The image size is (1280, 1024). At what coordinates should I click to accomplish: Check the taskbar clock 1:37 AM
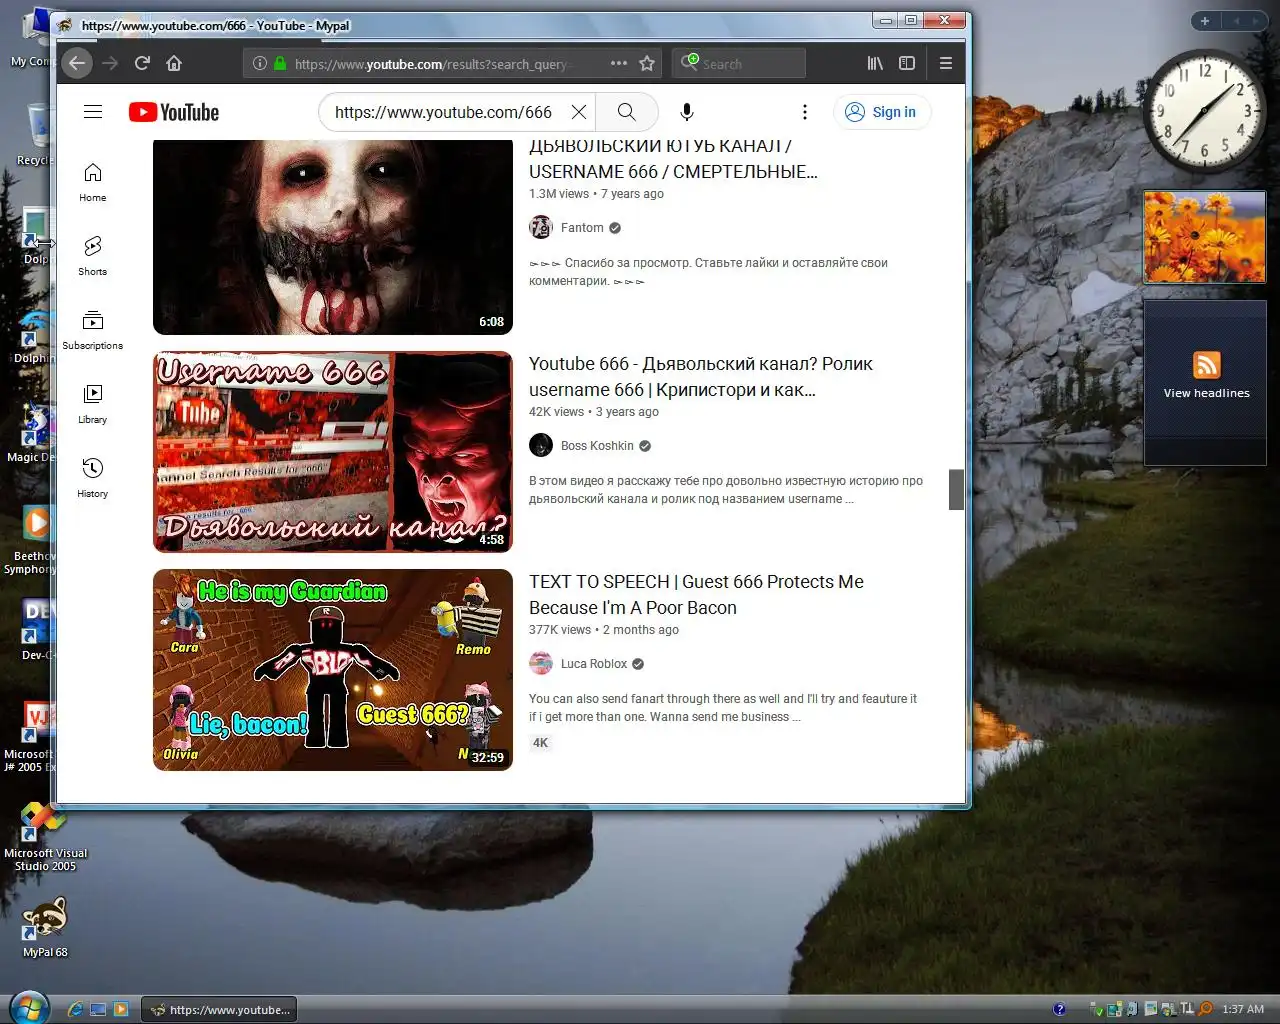1243,1009
